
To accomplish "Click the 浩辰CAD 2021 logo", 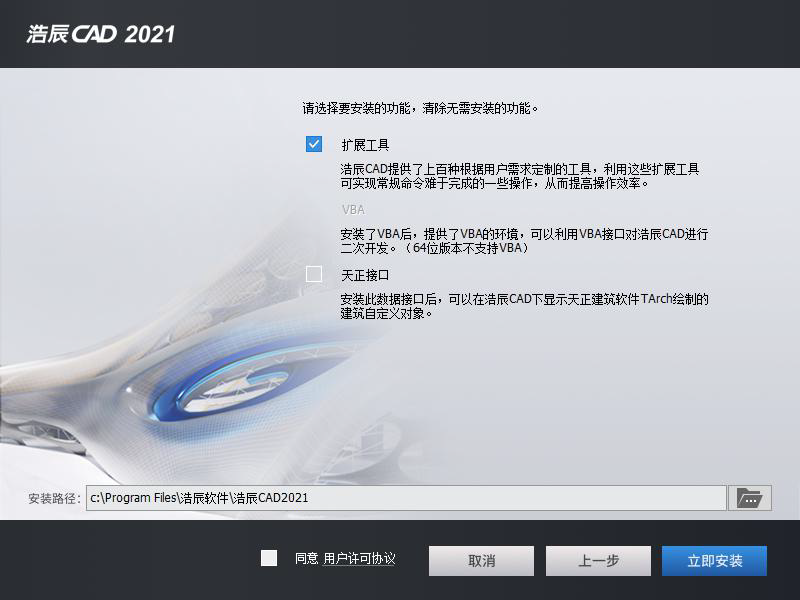I will 101,34.
